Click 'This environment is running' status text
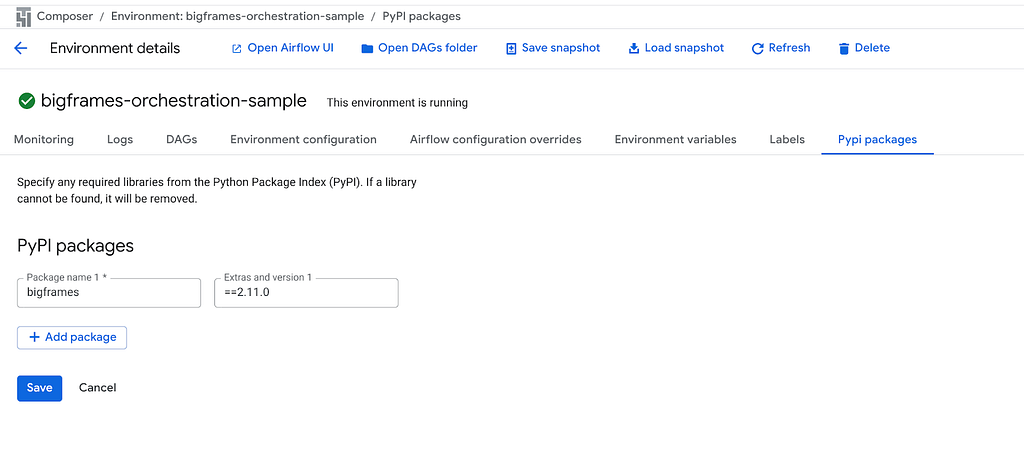Viewport: 1024px width, 460px height. (x=397, y=103)
